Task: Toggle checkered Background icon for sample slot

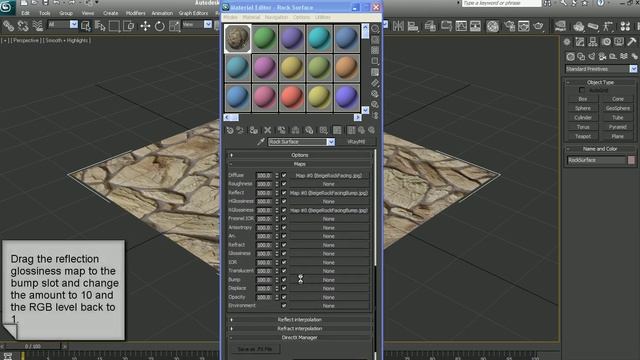Action: [x=375, y=50]
